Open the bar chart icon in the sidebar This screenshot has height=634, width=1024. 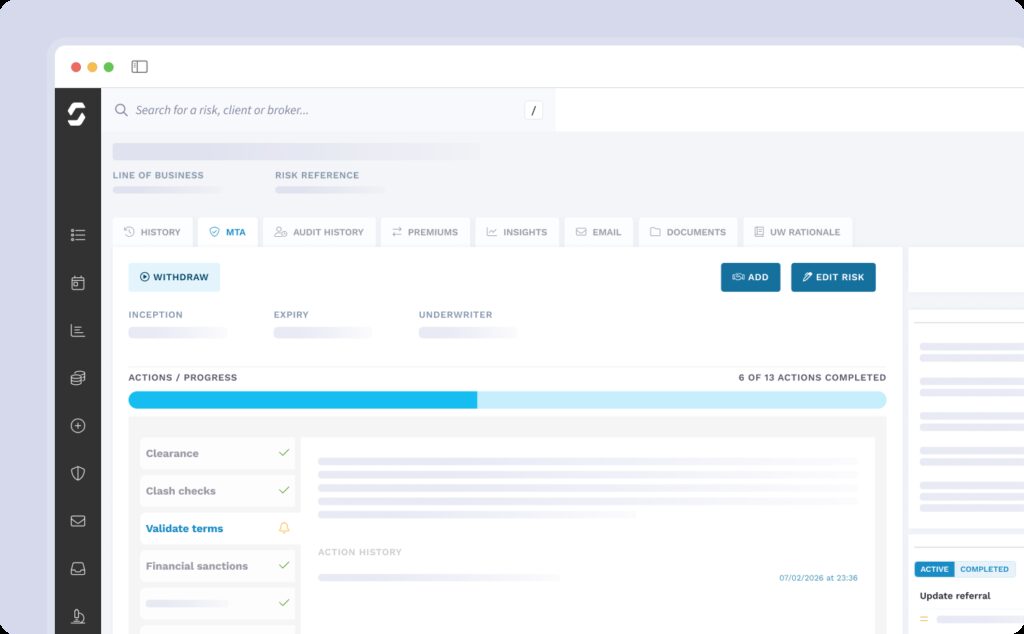coord(78,331)
